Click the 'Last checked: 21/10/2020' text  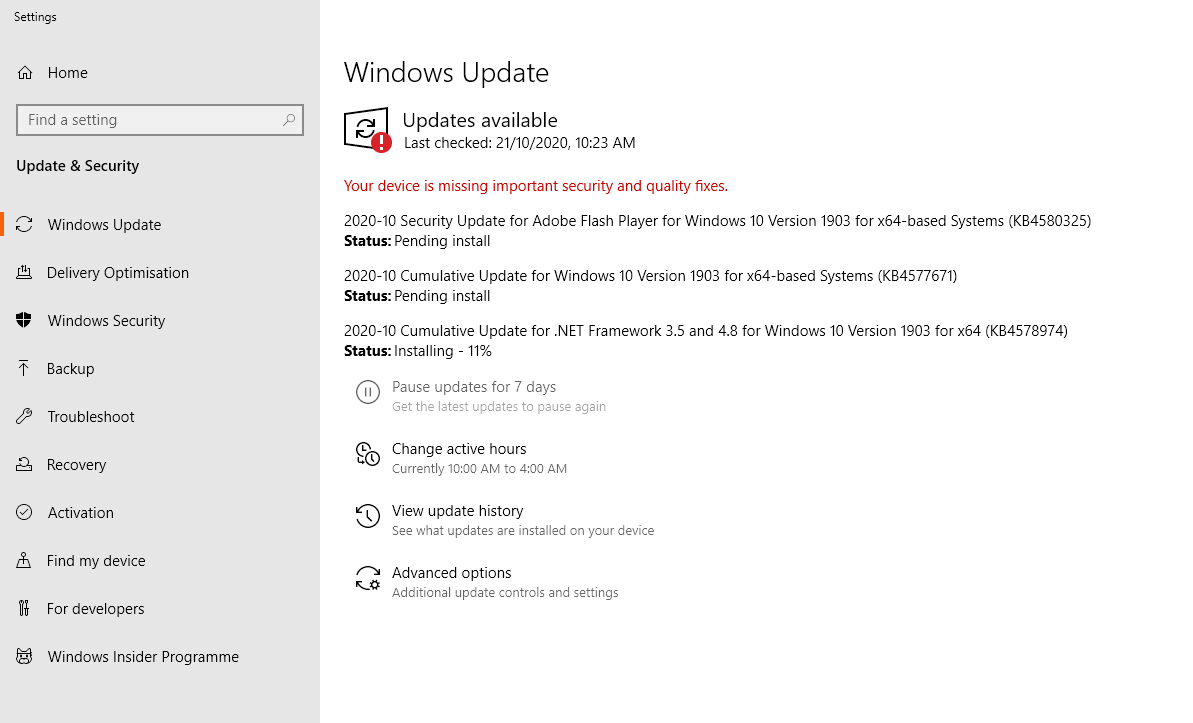pos(520,143)
